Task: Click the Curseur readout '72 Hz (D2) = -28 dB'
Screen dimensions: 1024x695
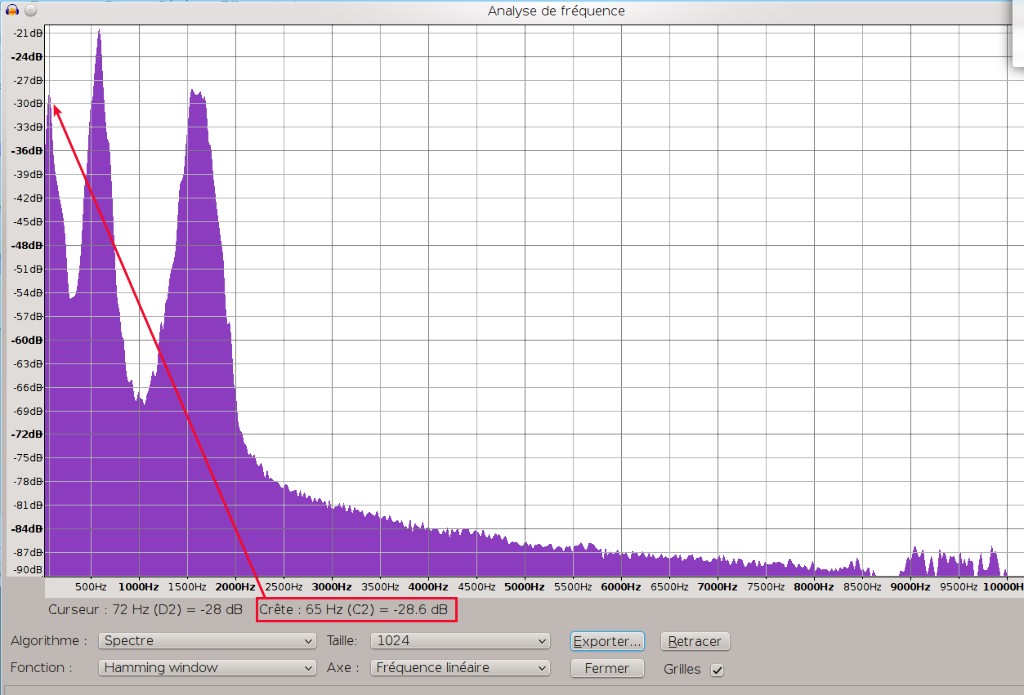Action: pyautogui.click(x=177, y=609)
